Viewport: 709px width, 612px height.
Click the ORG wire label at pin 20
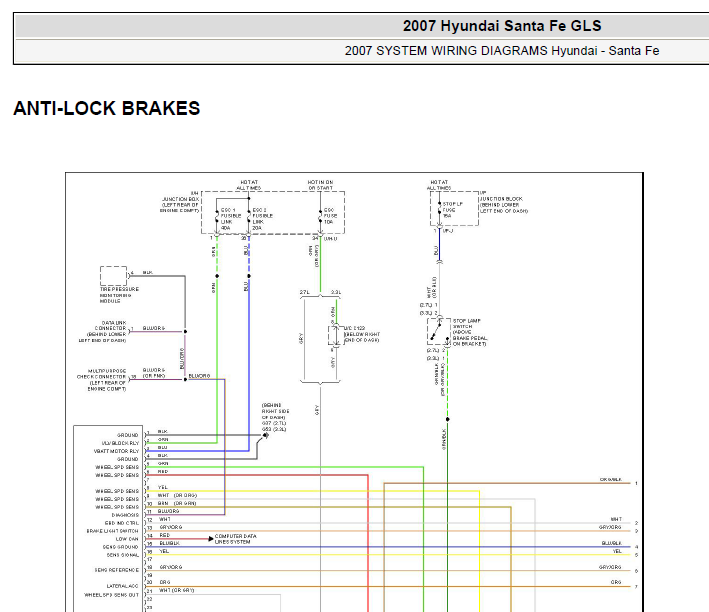point(165,582)
